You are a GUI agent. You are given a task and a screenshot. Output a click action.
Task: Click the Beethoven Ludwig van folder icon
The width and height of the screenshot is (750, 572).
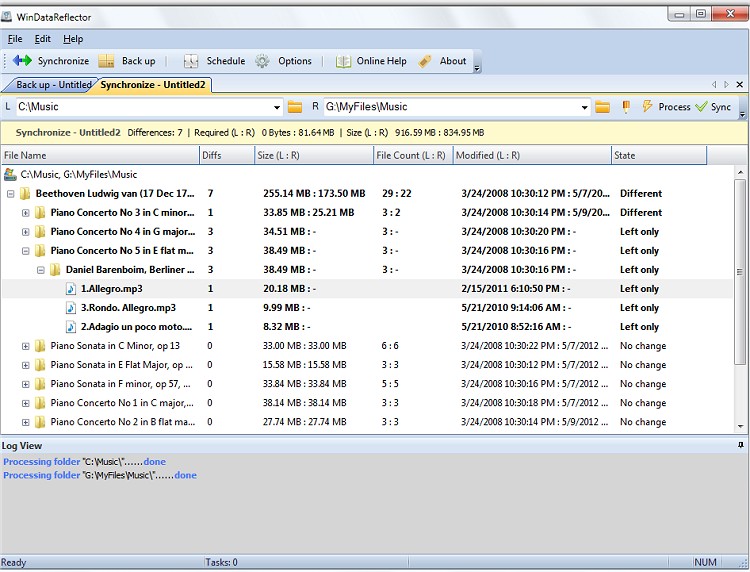pyautogui.click(x=25, y=193)
